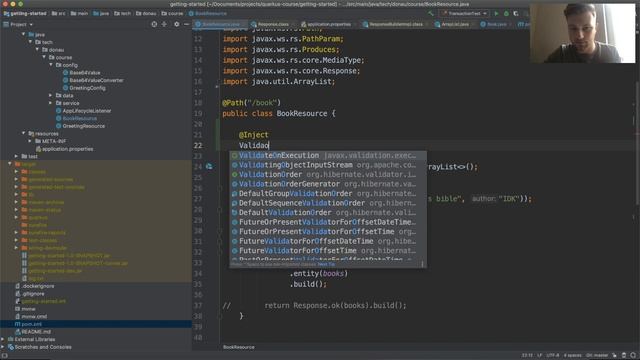
Task: Open Project panel settings gear
Action: tap(176, 24)
